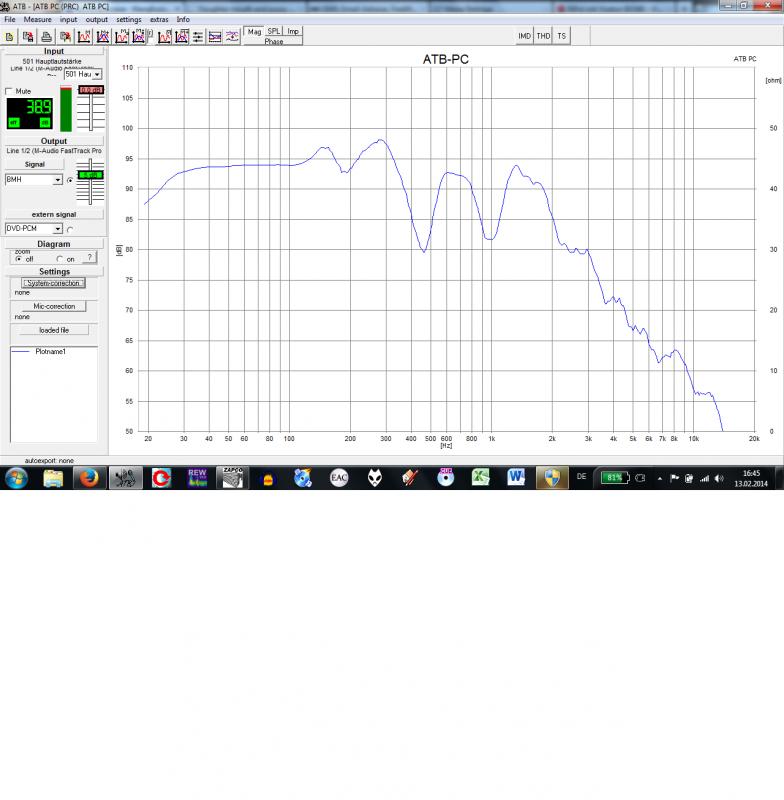The height and width of the screenshot is (800, 784).
Task: Click the Input section header
Action: click(x=54, y=51)
